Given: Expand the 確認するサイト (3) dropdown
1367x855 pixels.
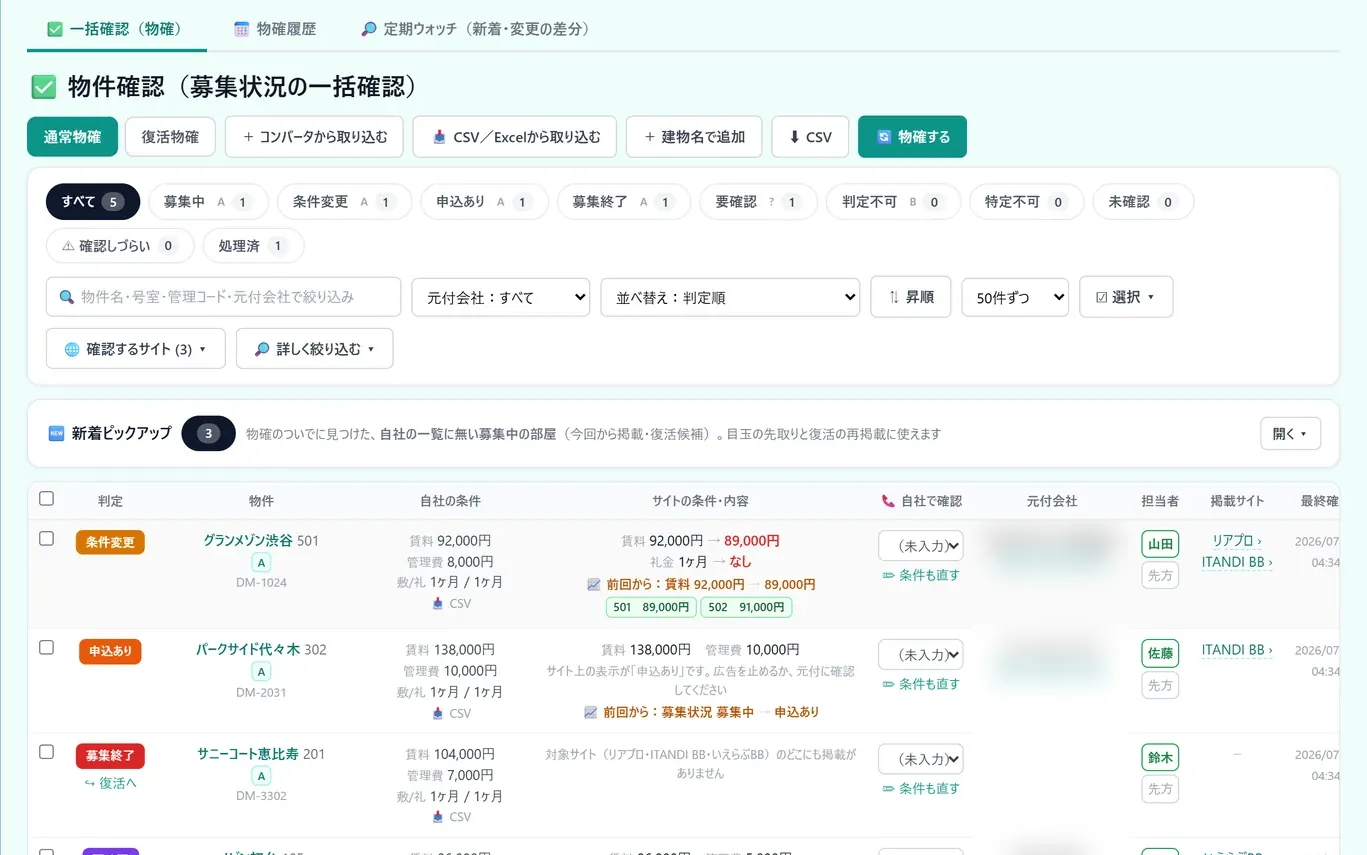Looking at the screenshot, I should 136,349.
